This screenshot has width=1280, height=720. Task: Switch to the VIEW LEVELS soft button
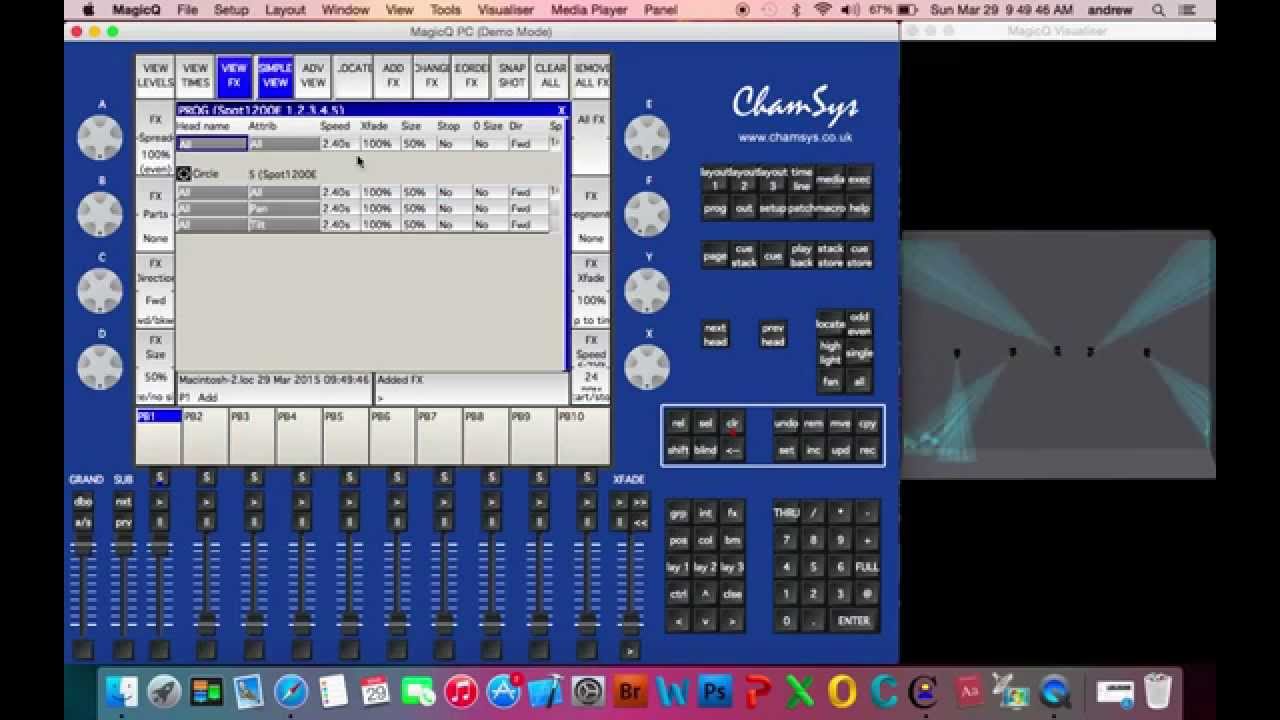click(155, 76)
